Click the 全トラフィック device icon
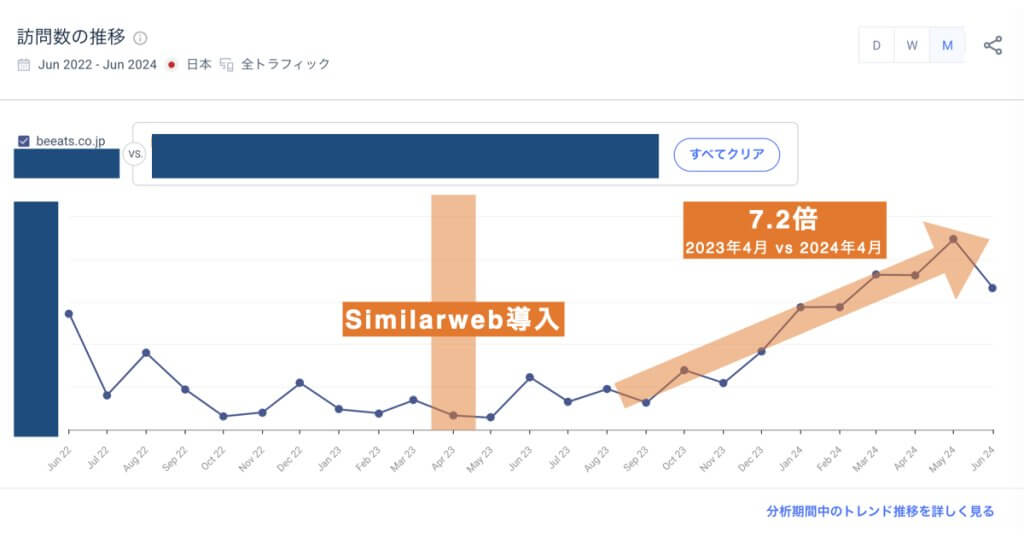1024x538 pixels. (226, 64)
